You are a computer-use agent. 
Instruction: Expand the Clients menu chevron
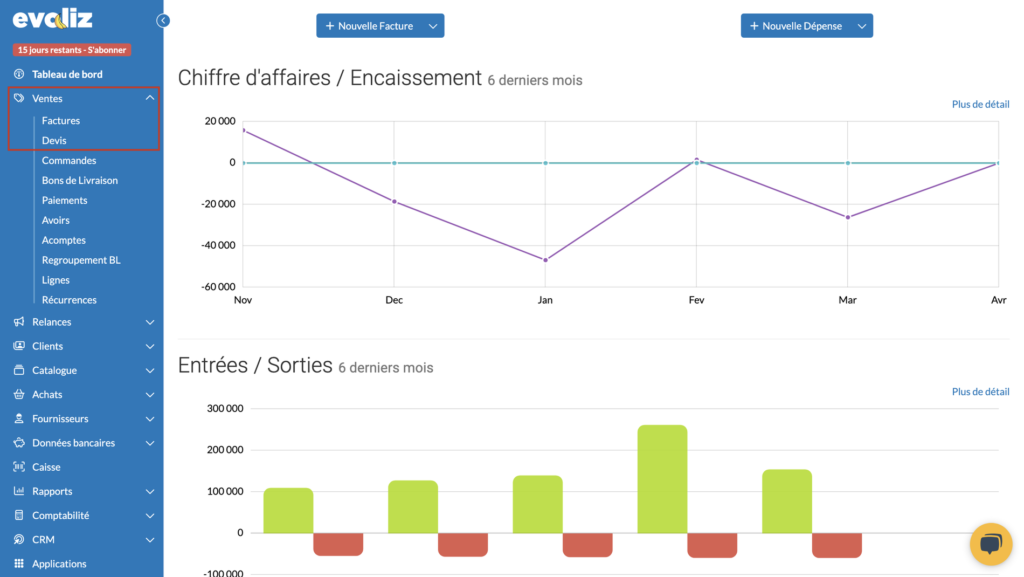tap(150, 346)
